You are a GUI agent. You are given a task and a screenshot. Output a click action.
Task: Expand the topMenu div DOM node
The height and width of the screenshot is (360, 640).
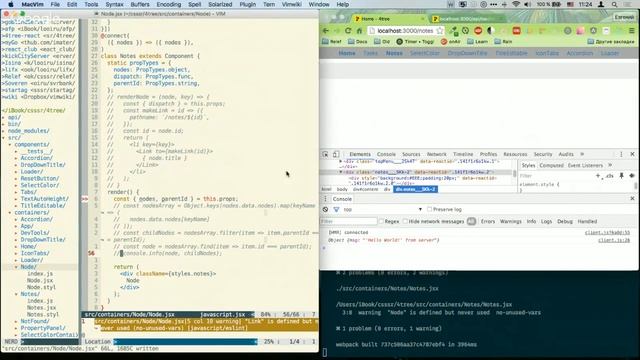point(341,162)
